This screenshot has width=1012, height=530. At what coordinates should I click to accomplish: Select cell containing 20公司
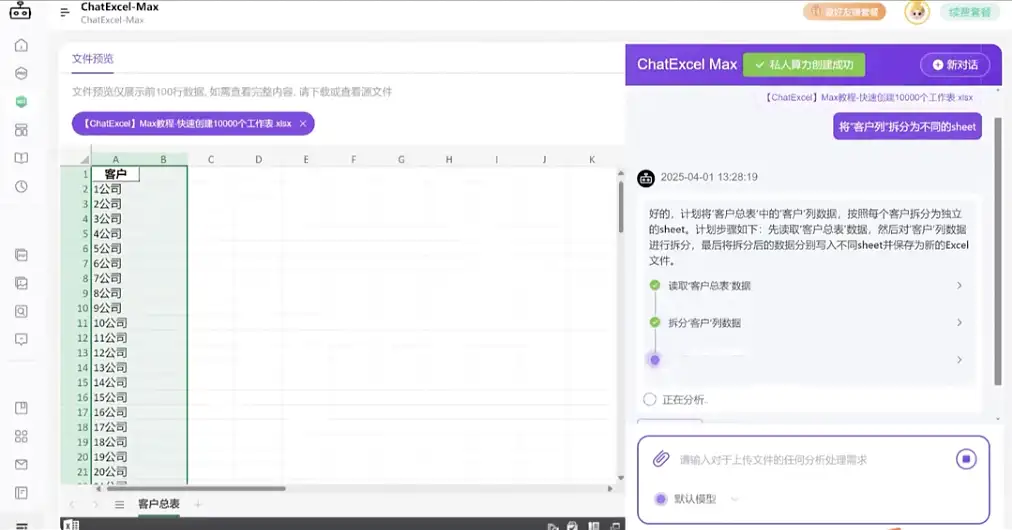116,471
